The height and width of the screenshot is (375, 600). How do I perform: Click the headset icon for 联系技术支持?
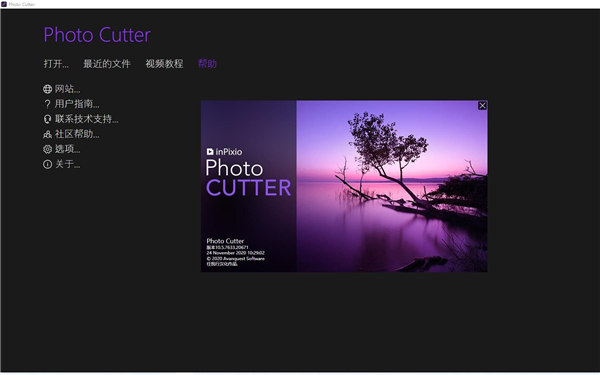47,119
